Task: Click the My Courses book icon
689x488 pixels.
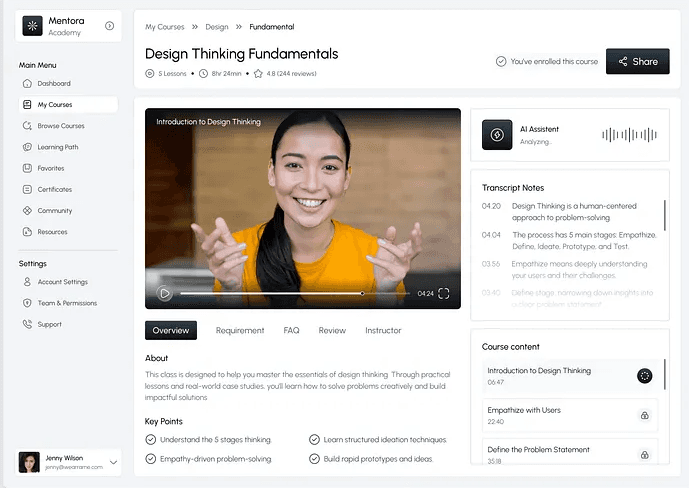Action: (27, 105)
